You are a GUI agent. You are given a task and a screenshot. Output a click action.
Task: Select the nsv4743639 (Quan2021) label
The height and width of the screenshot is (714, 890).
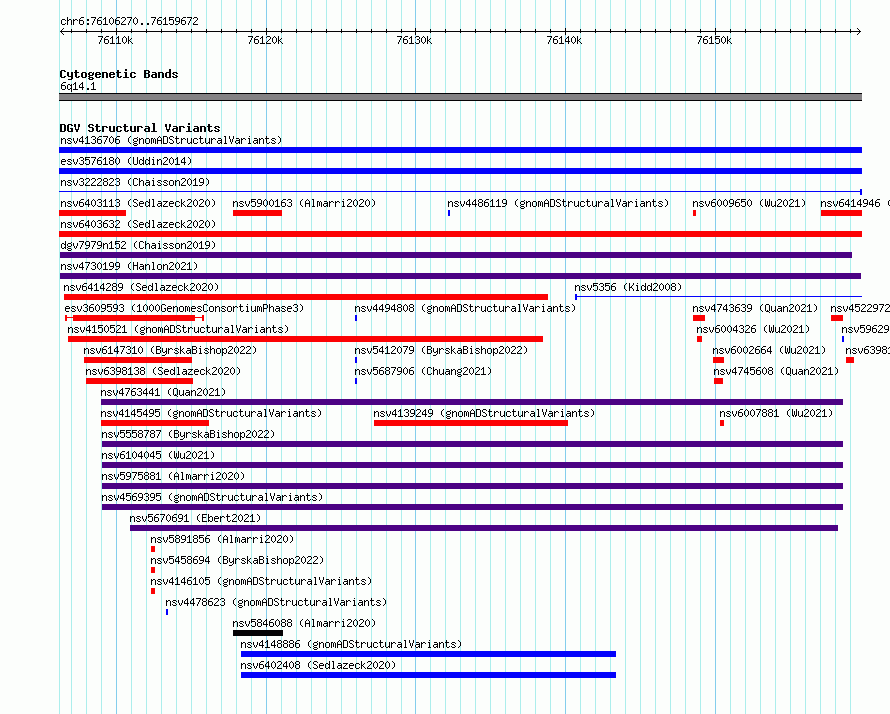click(x=755, y=308)
